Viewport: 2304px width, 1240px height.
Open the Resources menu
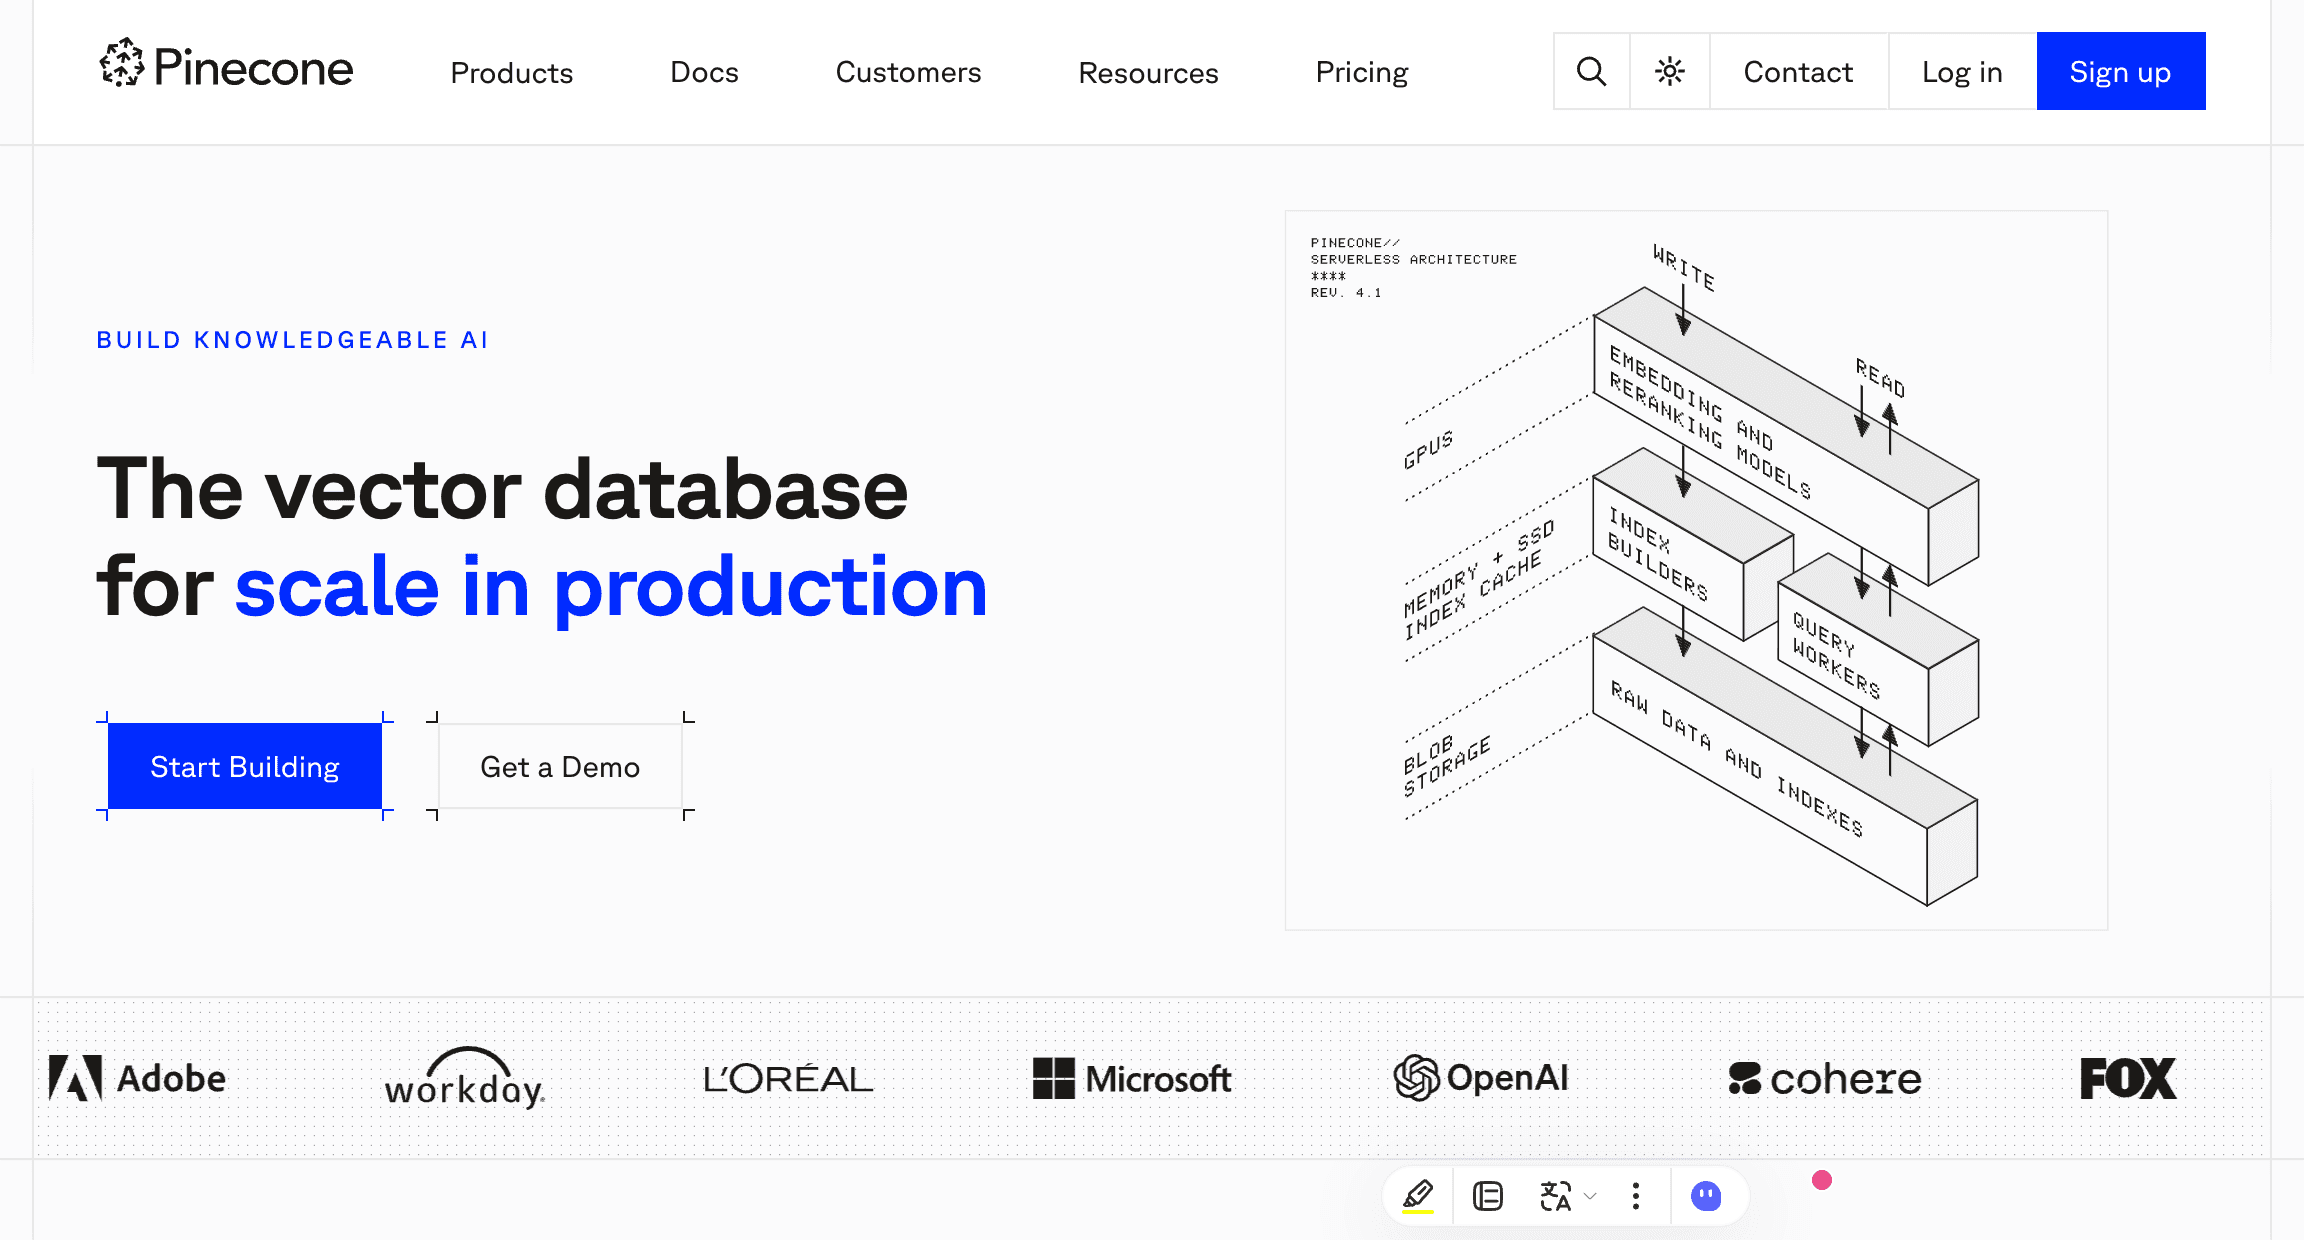(x=1148, y=72)
